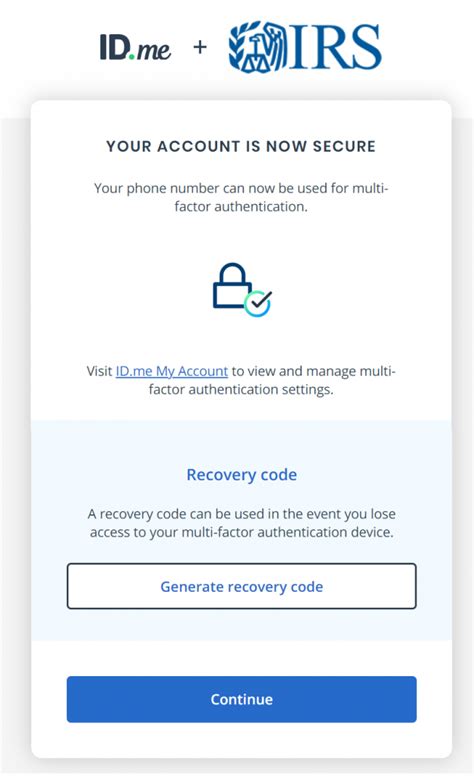Click the 'Recovery code' section heading
Image resolution: width=474 pixels, height=777 pixels.
pos(242,475)
